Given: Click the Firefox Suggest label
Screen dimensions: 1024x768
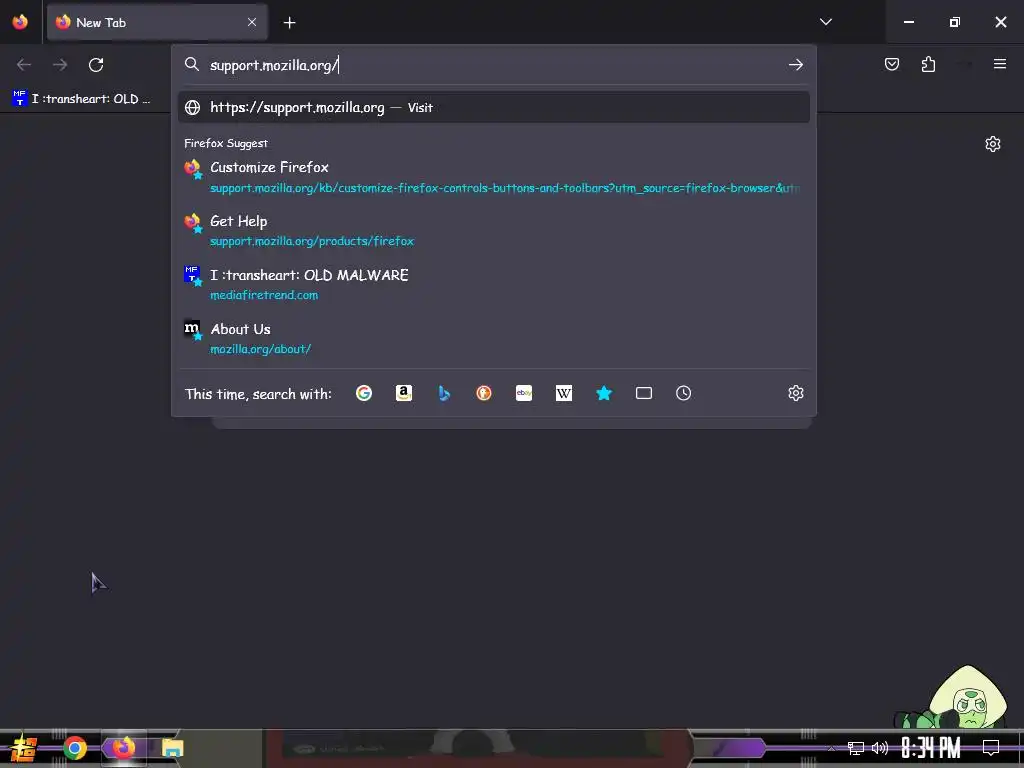Looking at the screenshot, I should click(x=226, y=143).
